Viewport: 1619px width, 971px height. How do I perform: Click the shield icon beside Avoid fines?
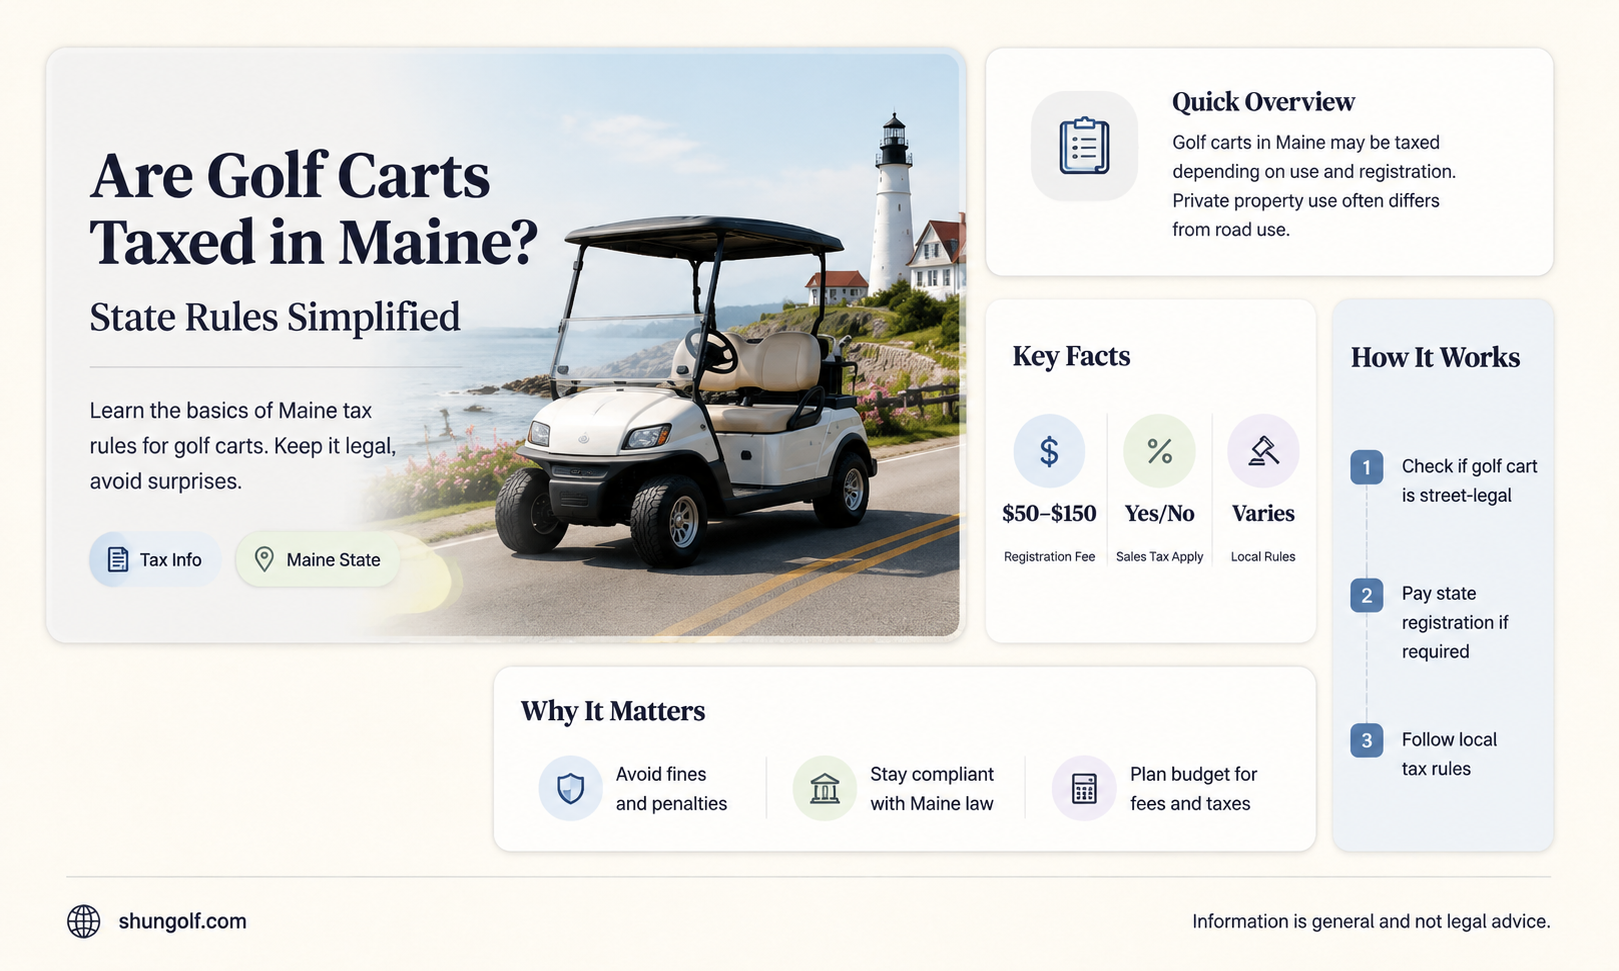pyautogui.click(x=571, y=788)
